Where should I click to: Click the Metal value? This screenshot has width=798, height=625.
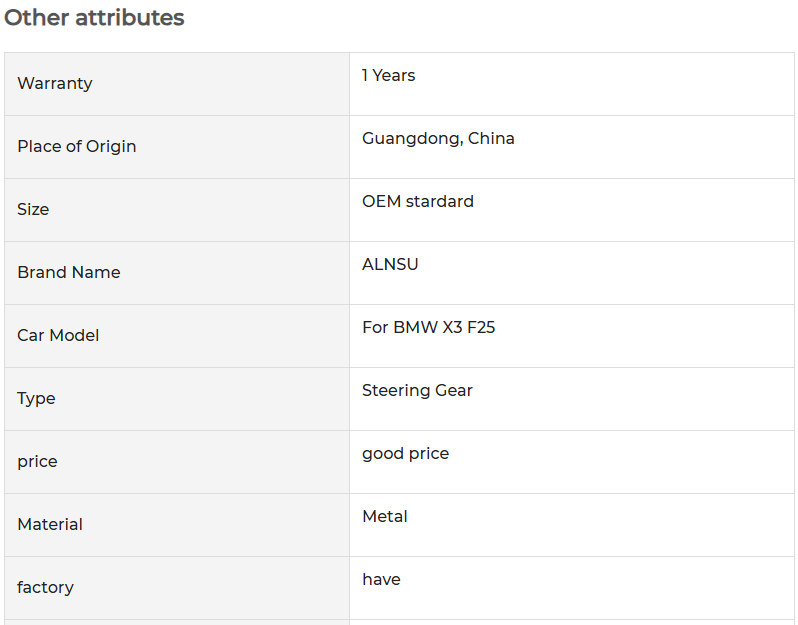point(385,517)
